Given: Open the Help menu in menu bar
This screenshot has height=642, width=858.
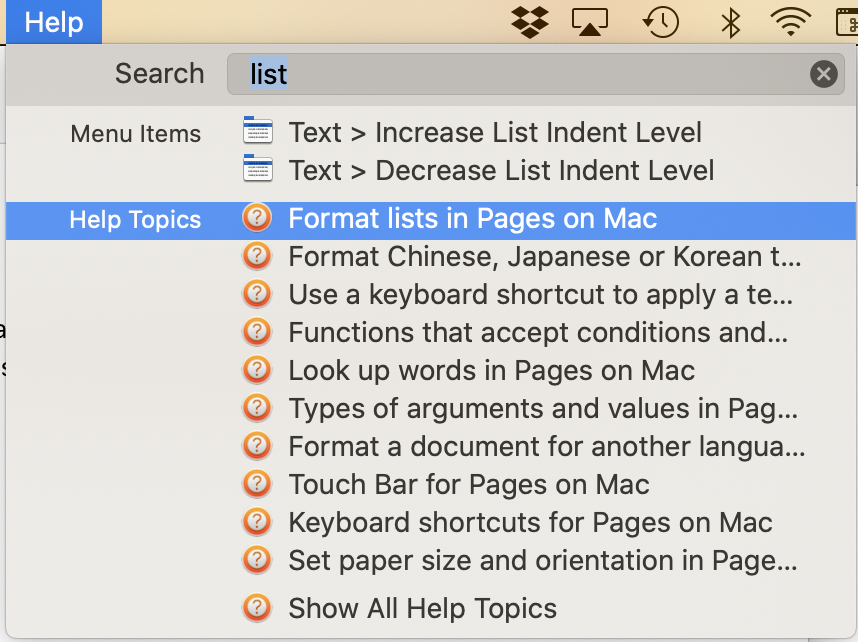Looking at the screenshot, I should point(54,22).
